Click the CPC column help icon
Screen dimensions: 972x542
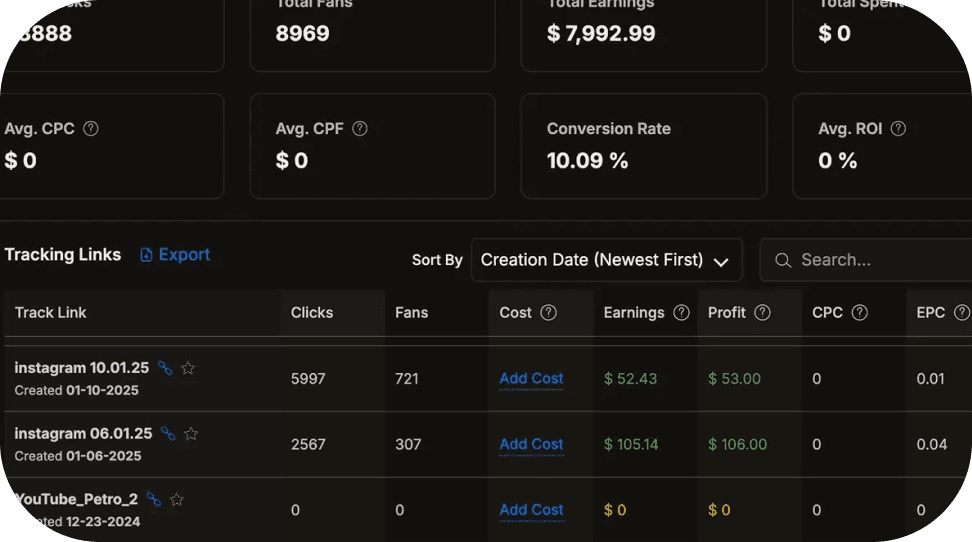[859, 313]
